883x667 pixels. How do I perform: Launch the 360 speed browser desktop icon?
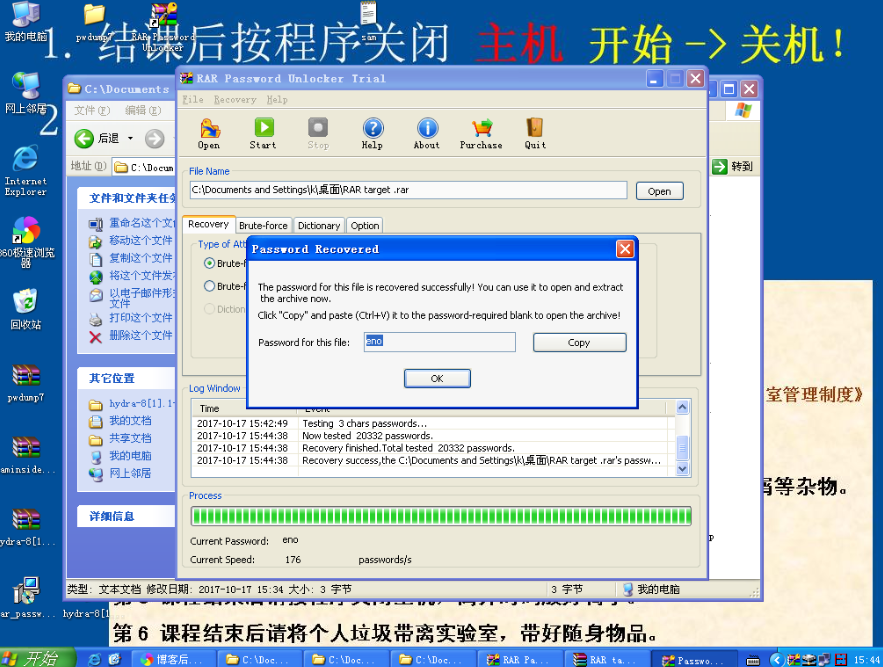(x=26, y=241)
